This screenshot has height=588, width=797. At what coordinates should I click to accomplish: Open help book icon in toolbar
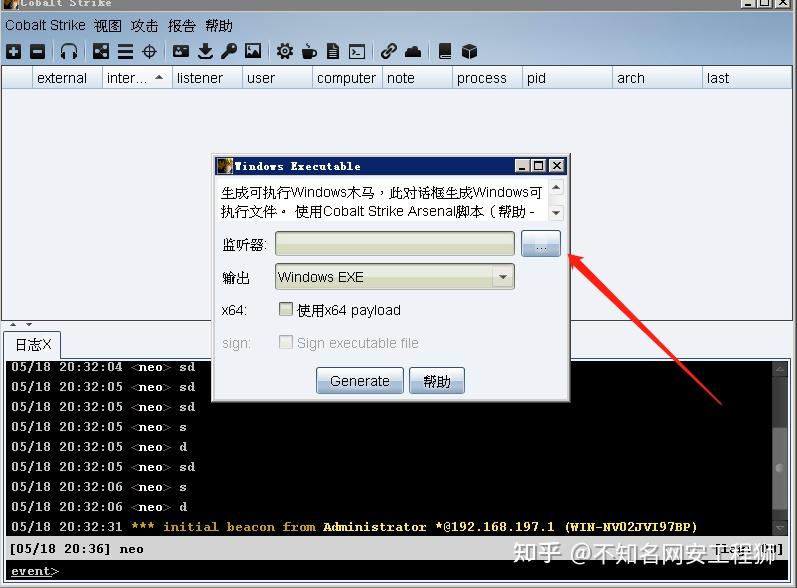click(x=445, y=51)
